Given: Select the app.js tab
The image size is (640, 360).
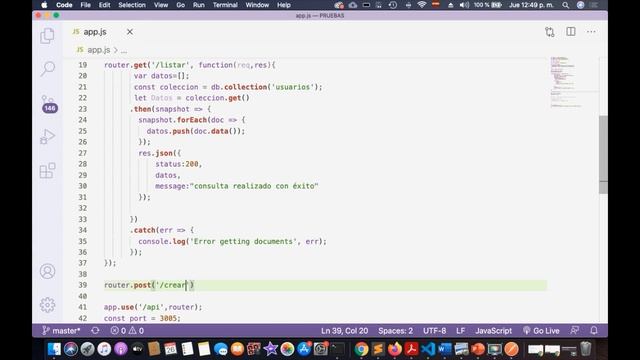Looking at the screenshot, I should (x=95, y=32).
